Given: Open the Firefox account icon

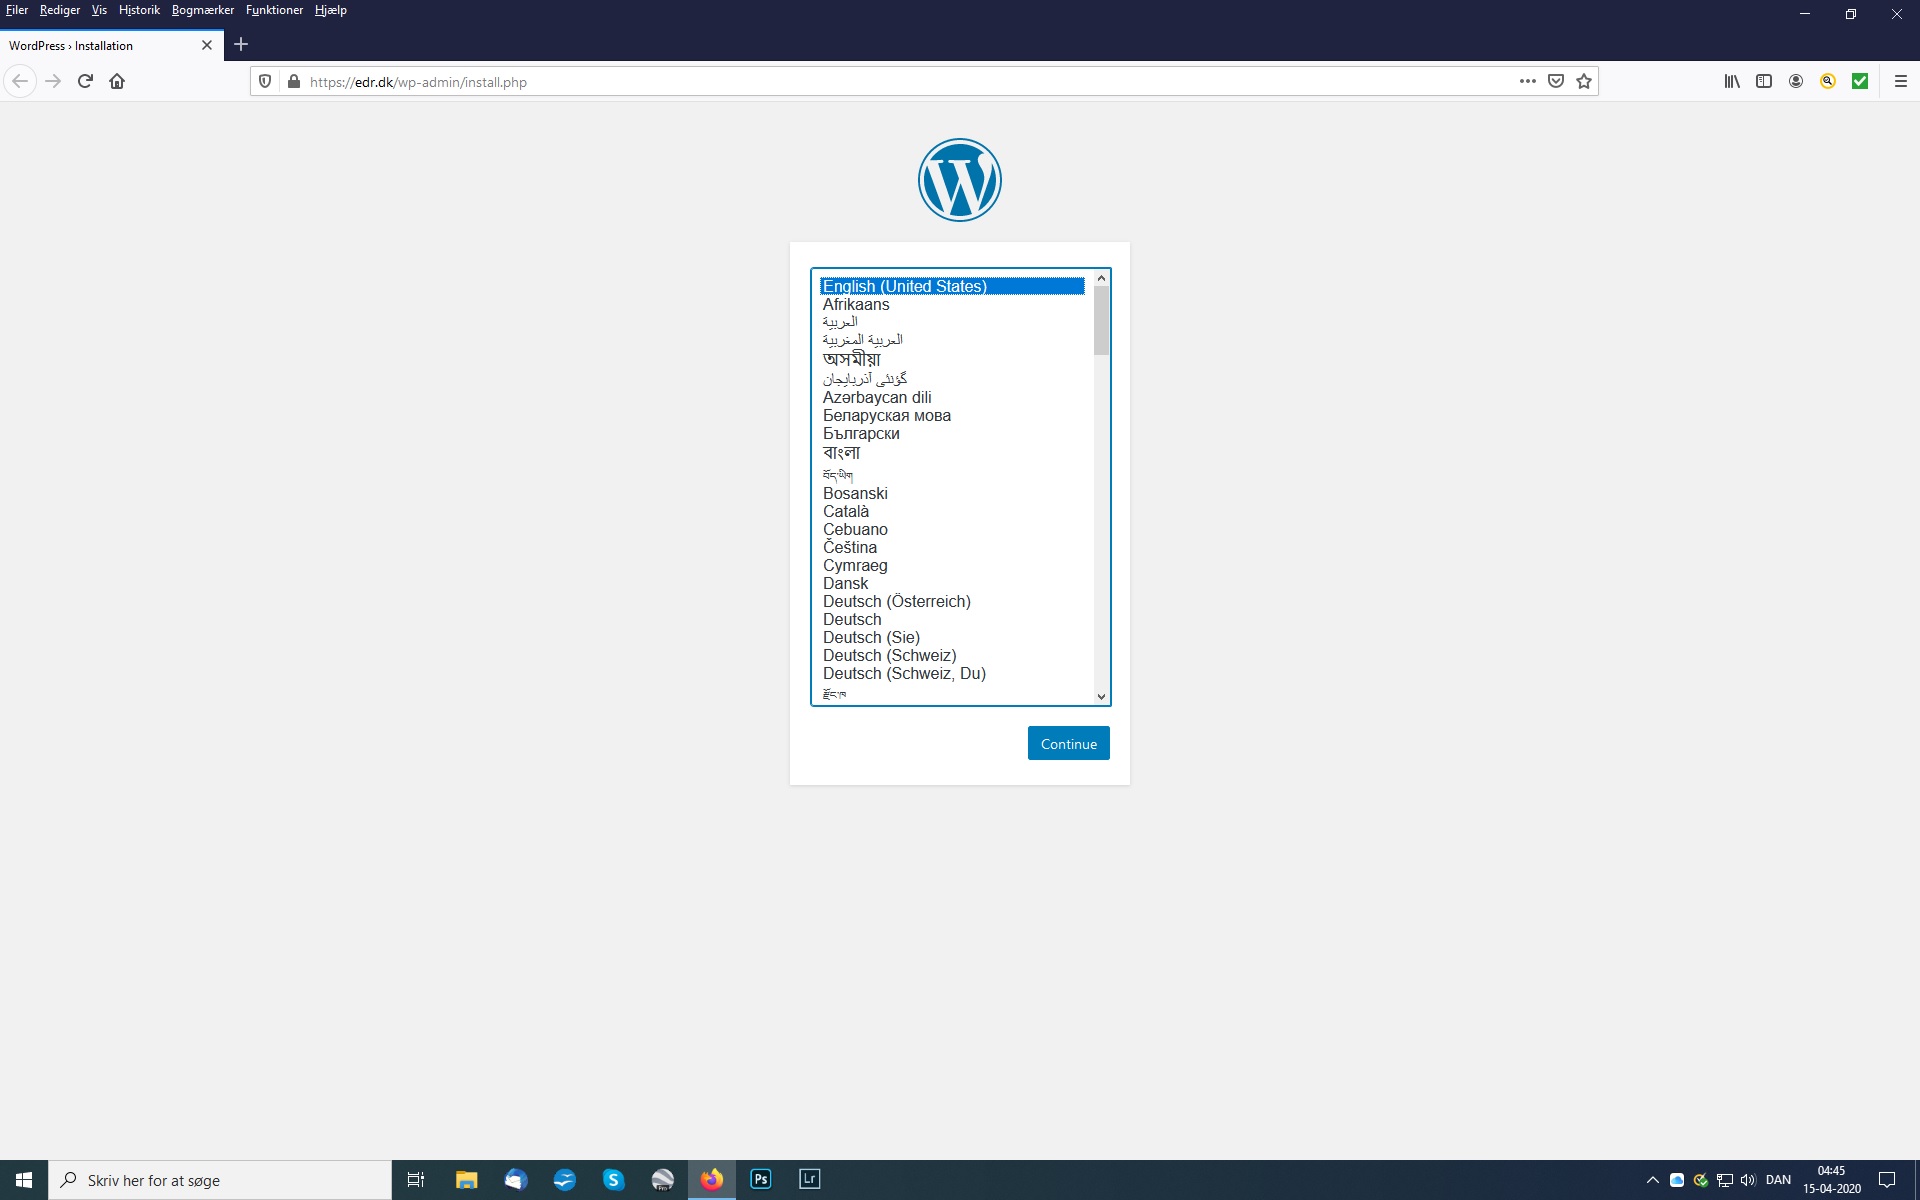Looking at the screenshot, I should [1796, 81].
